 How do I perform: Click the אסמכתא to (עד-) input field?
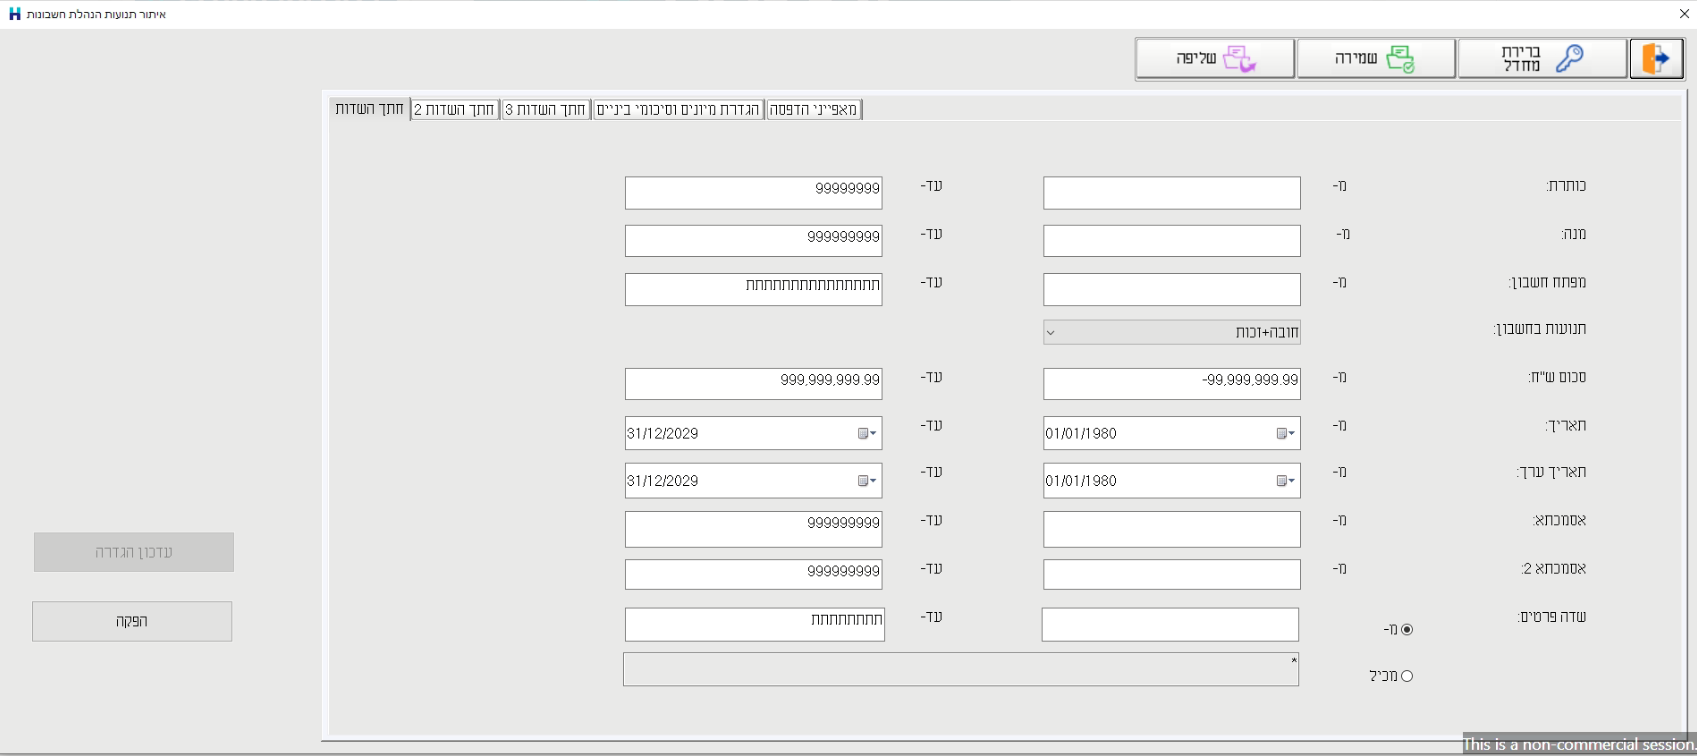coord(754,529)
